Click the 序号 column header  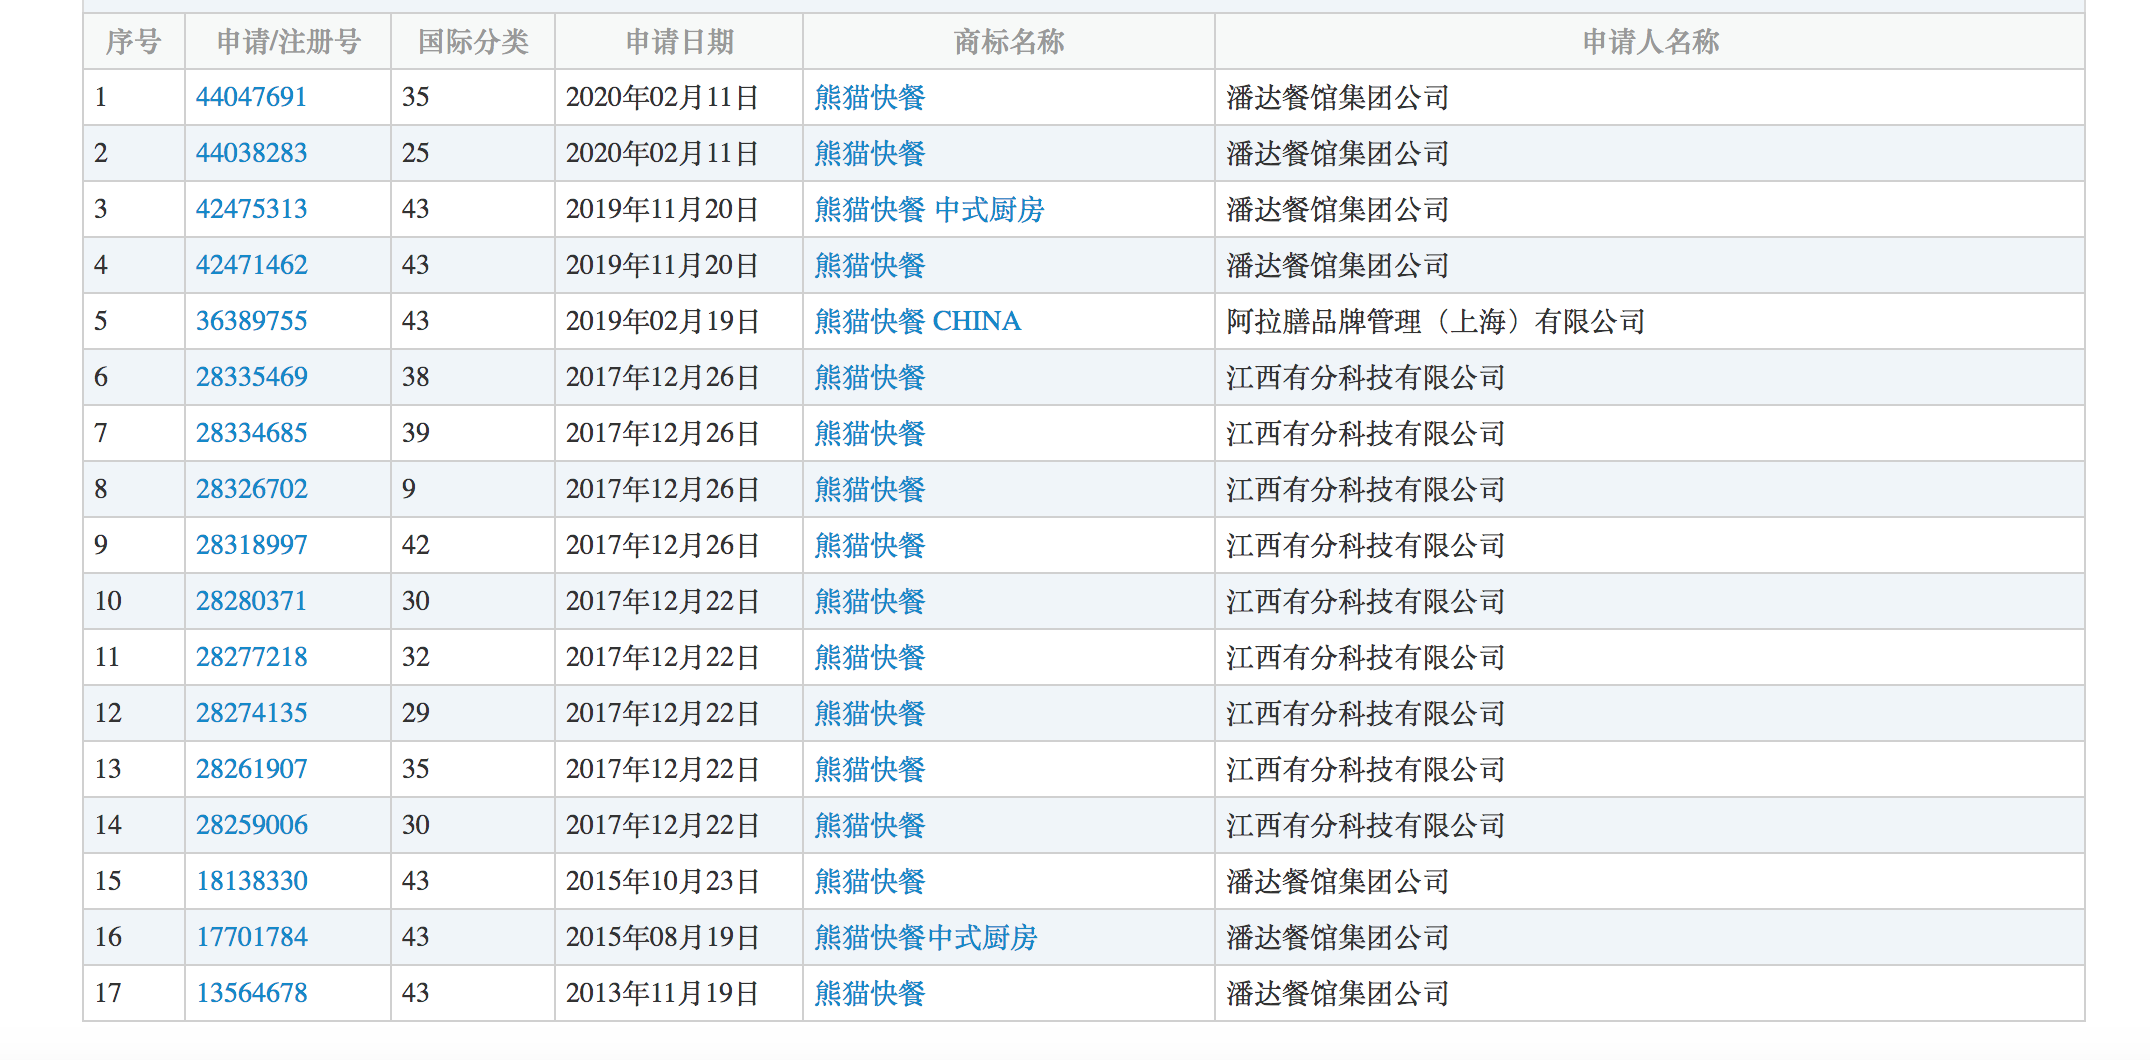tap(133, 41)
